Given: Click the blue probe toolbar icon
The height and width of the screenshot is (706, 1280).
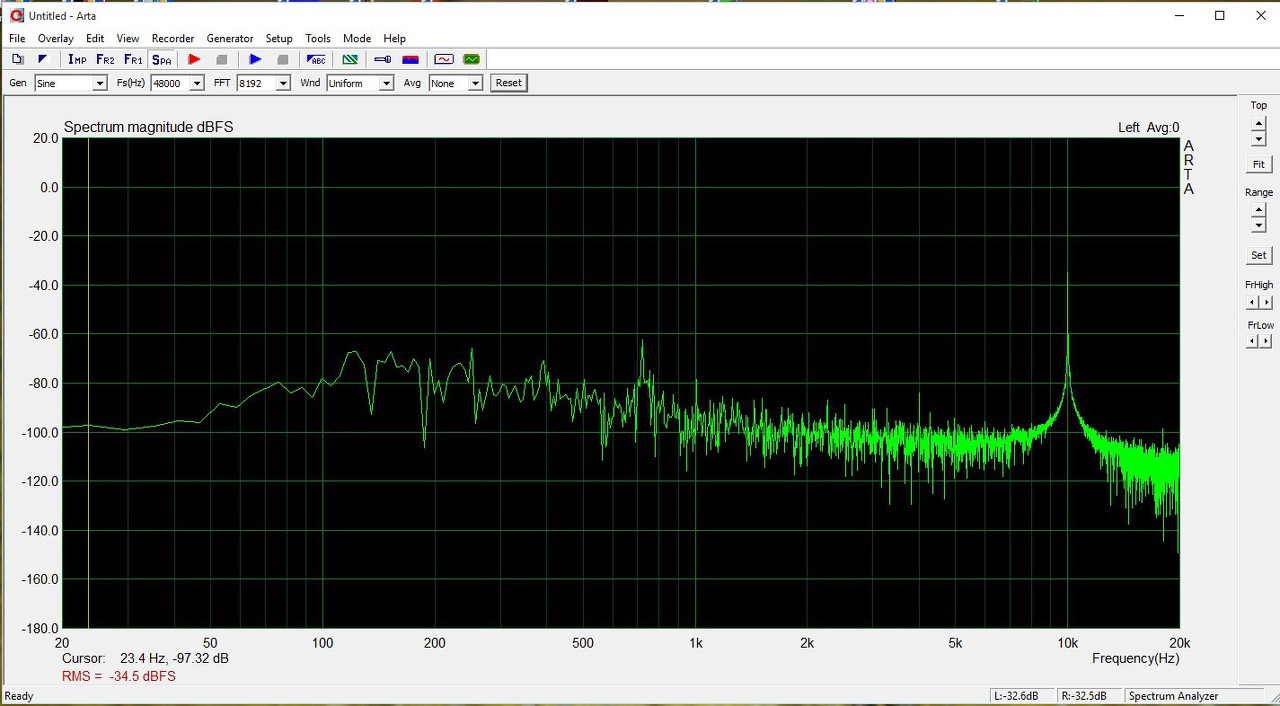Looking at the screenshot, I should 382,60.
